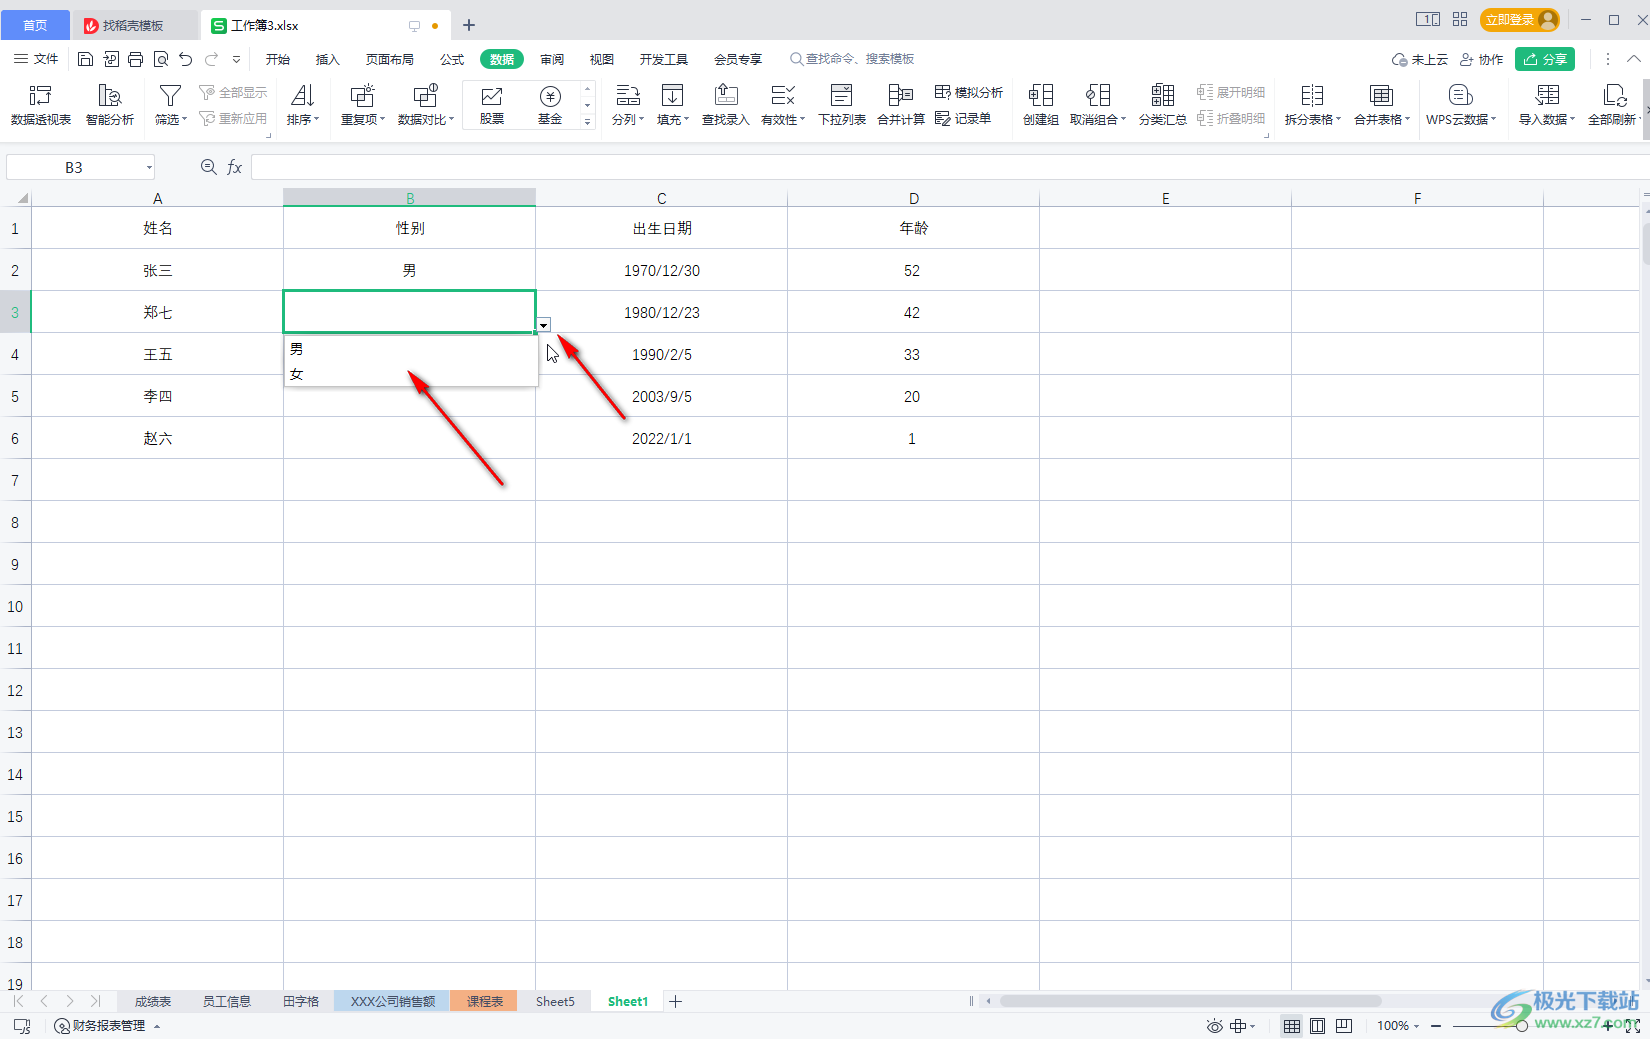Open the 课程表 sheet tab
The width and height of the screenshot is (1650, 1039).
click(484, 1001)
